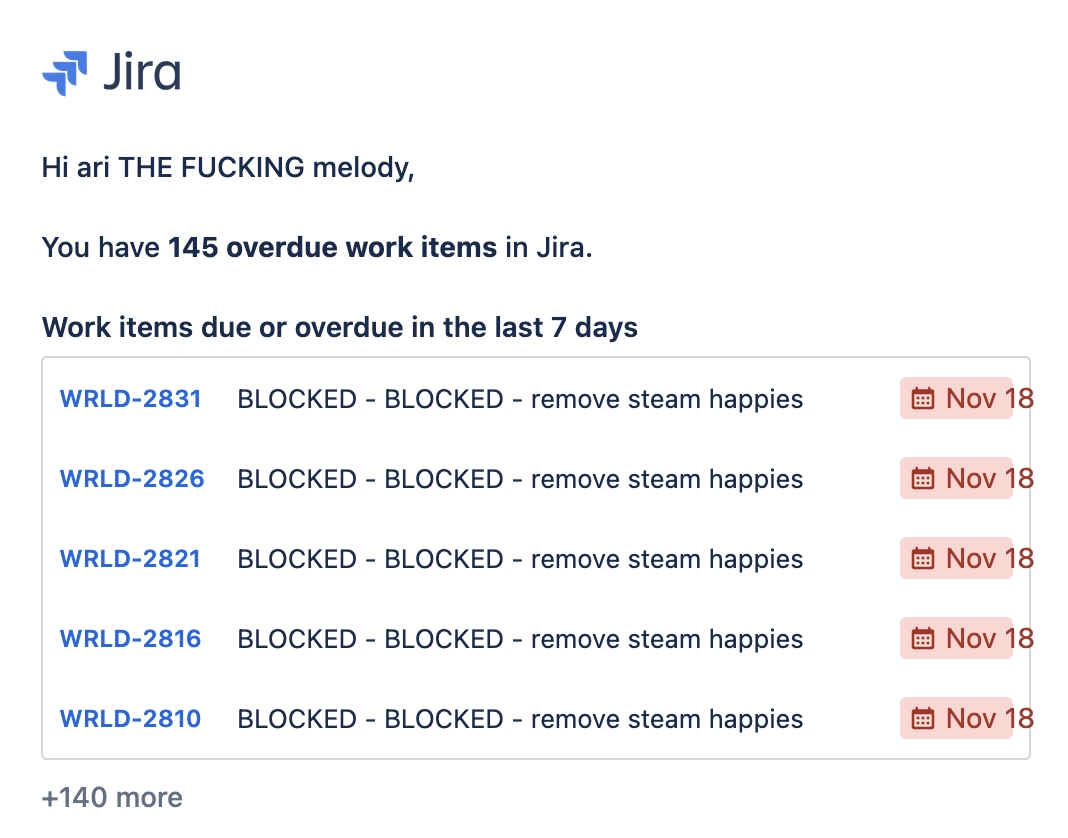Select the summary text of WRLD-2816
Image resolution: width=1068 pixels, height=838 pixels.
point(520,639)
